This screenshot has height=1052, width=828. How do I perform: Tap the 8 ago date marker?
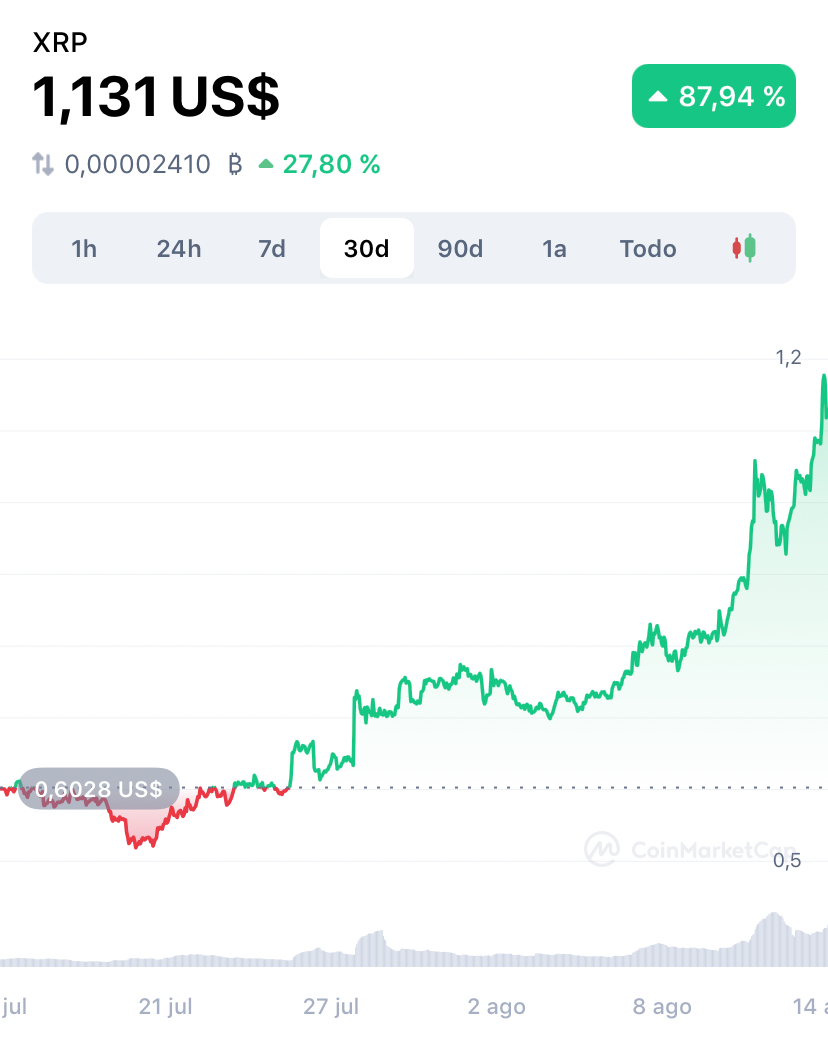[x=662, y=1006]
